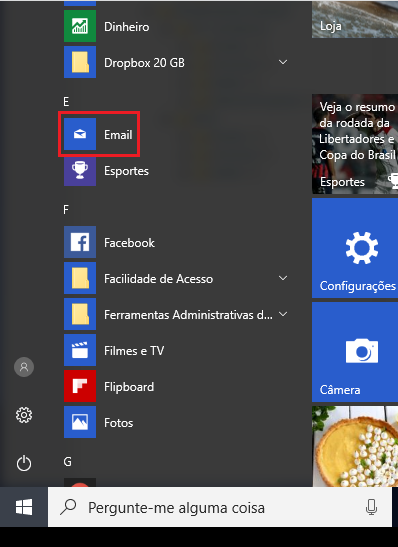This screenshot has height=547, width=398.
Task: Expand the Dropbox 20 GB folder chevron
Action: [x=283, y=62]
